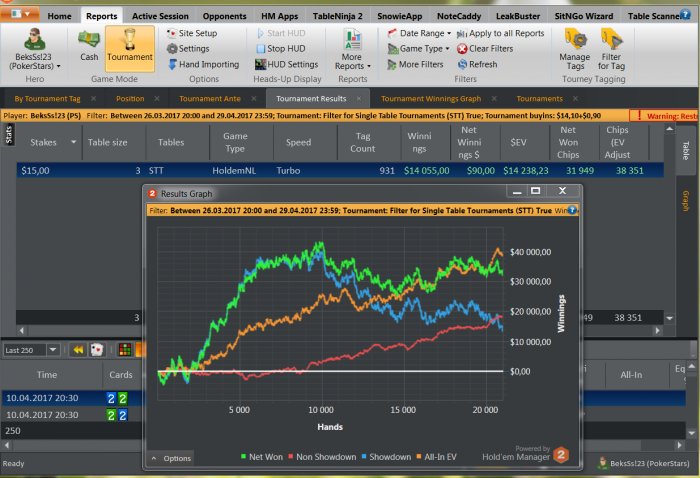This screenshot has width=700, height=478.
Task: Select the Tournament Ante report tab
Action: click(x=210, y=99)
